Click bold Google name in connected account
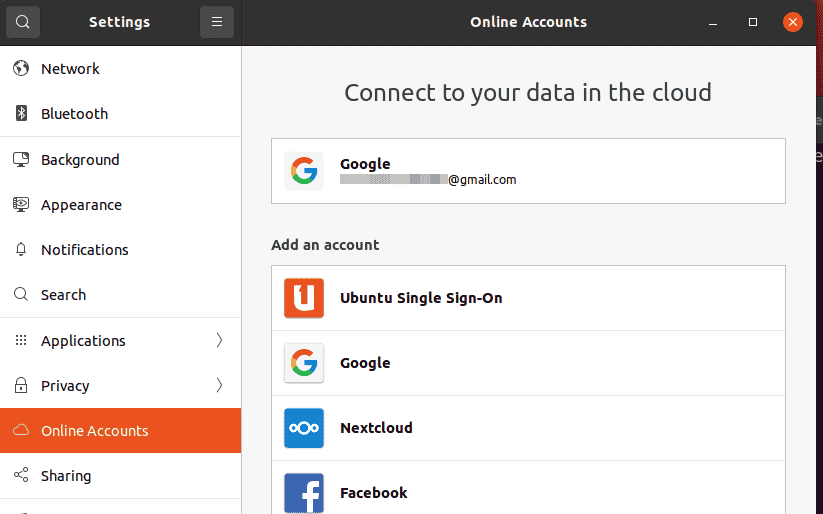The image size is (823, 514). pyautogui.click(x=365, y=164)
